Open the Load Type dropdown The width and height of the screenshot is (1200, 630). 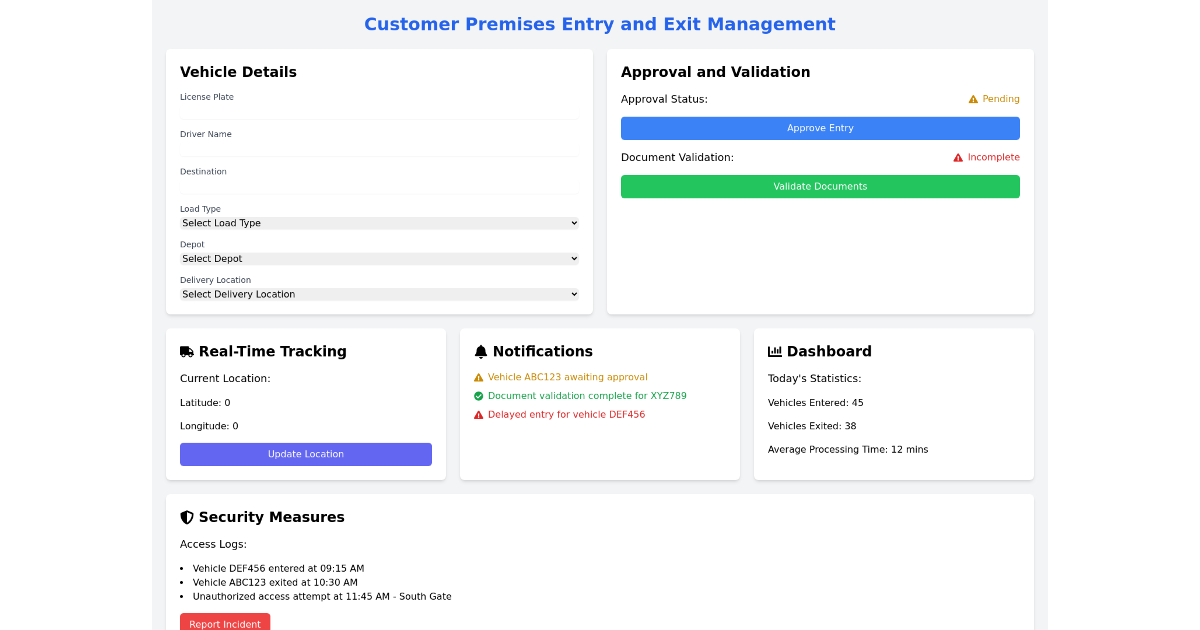378,222
